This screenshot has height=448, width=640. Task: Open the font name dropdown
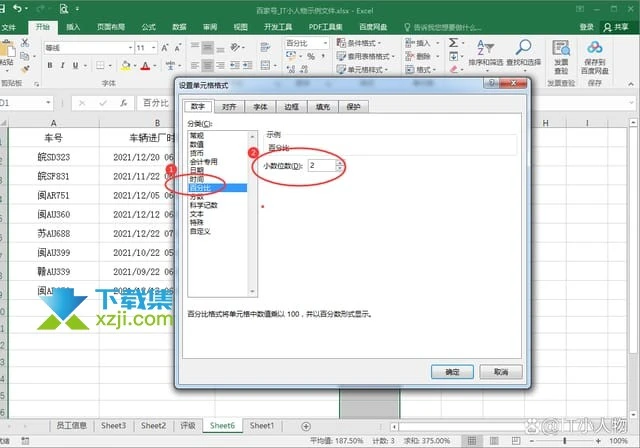click(x=130, y=48)
